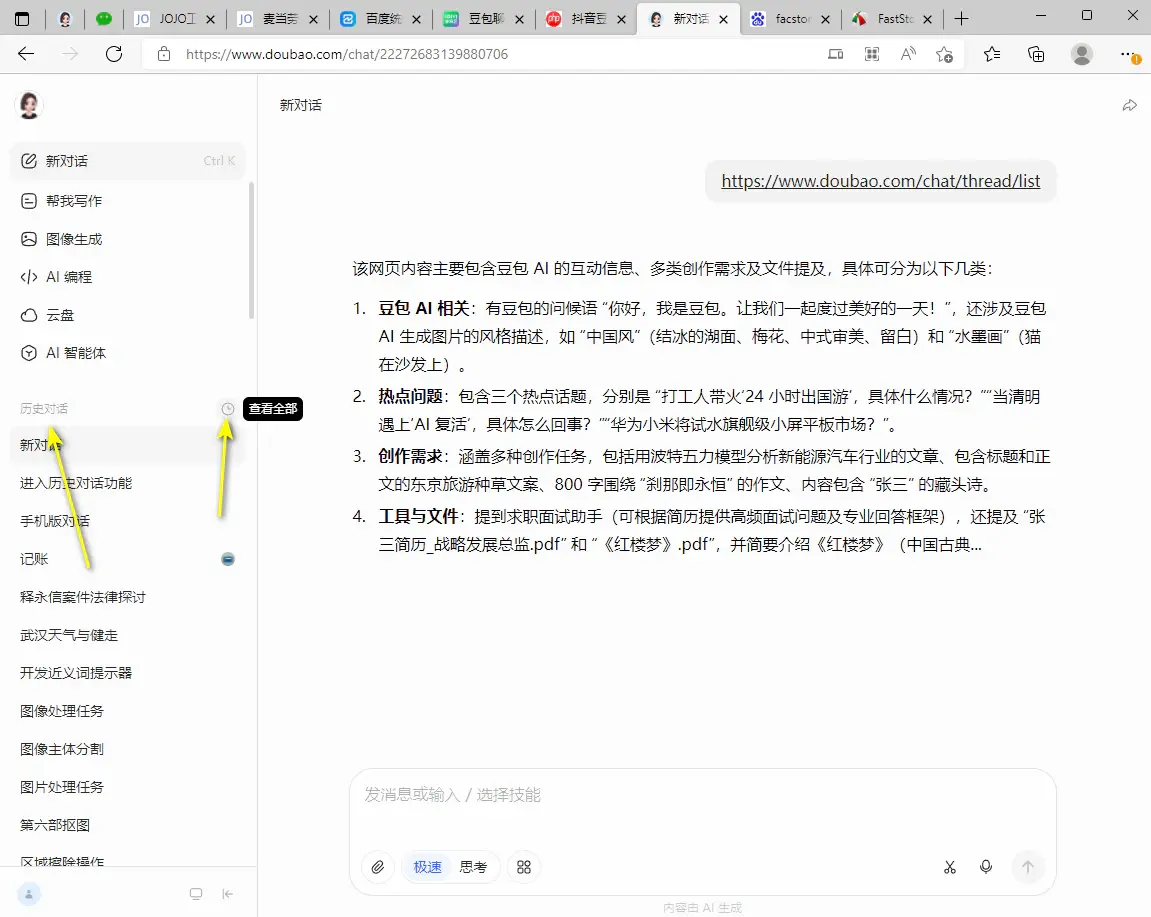Open the doubao.com/chat/thread/list link
The height and width of the screenshot is (917, 1151).
tap(880, 181)
